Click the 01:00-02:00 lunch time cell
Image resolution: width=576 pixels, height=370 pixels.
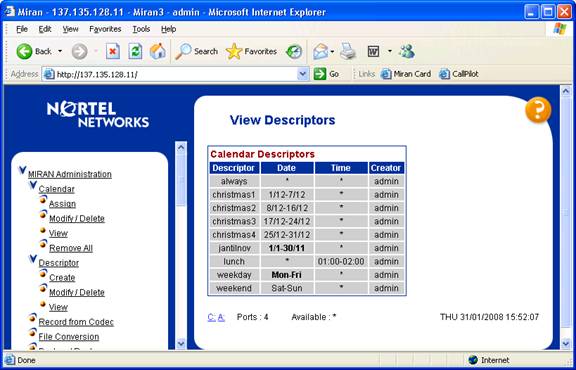341,262
